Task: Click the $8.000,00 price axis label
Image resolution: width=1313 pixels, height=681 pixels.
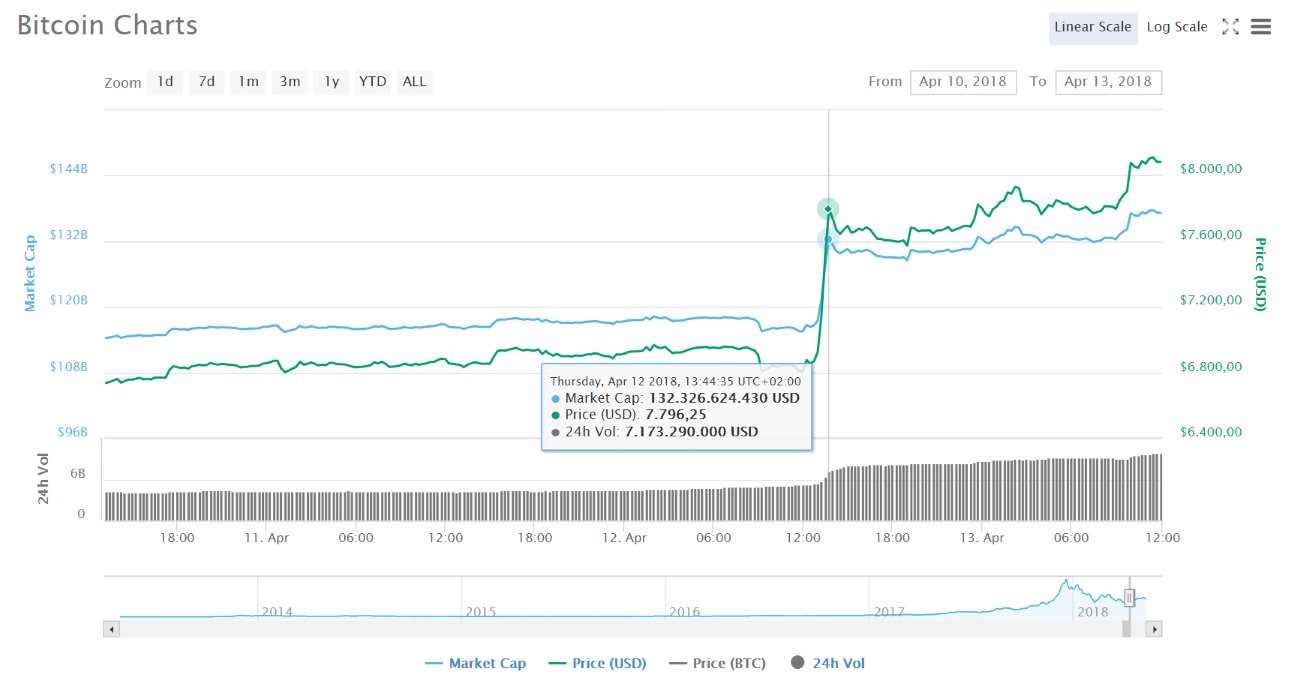Action: [x=1209, y=169]
